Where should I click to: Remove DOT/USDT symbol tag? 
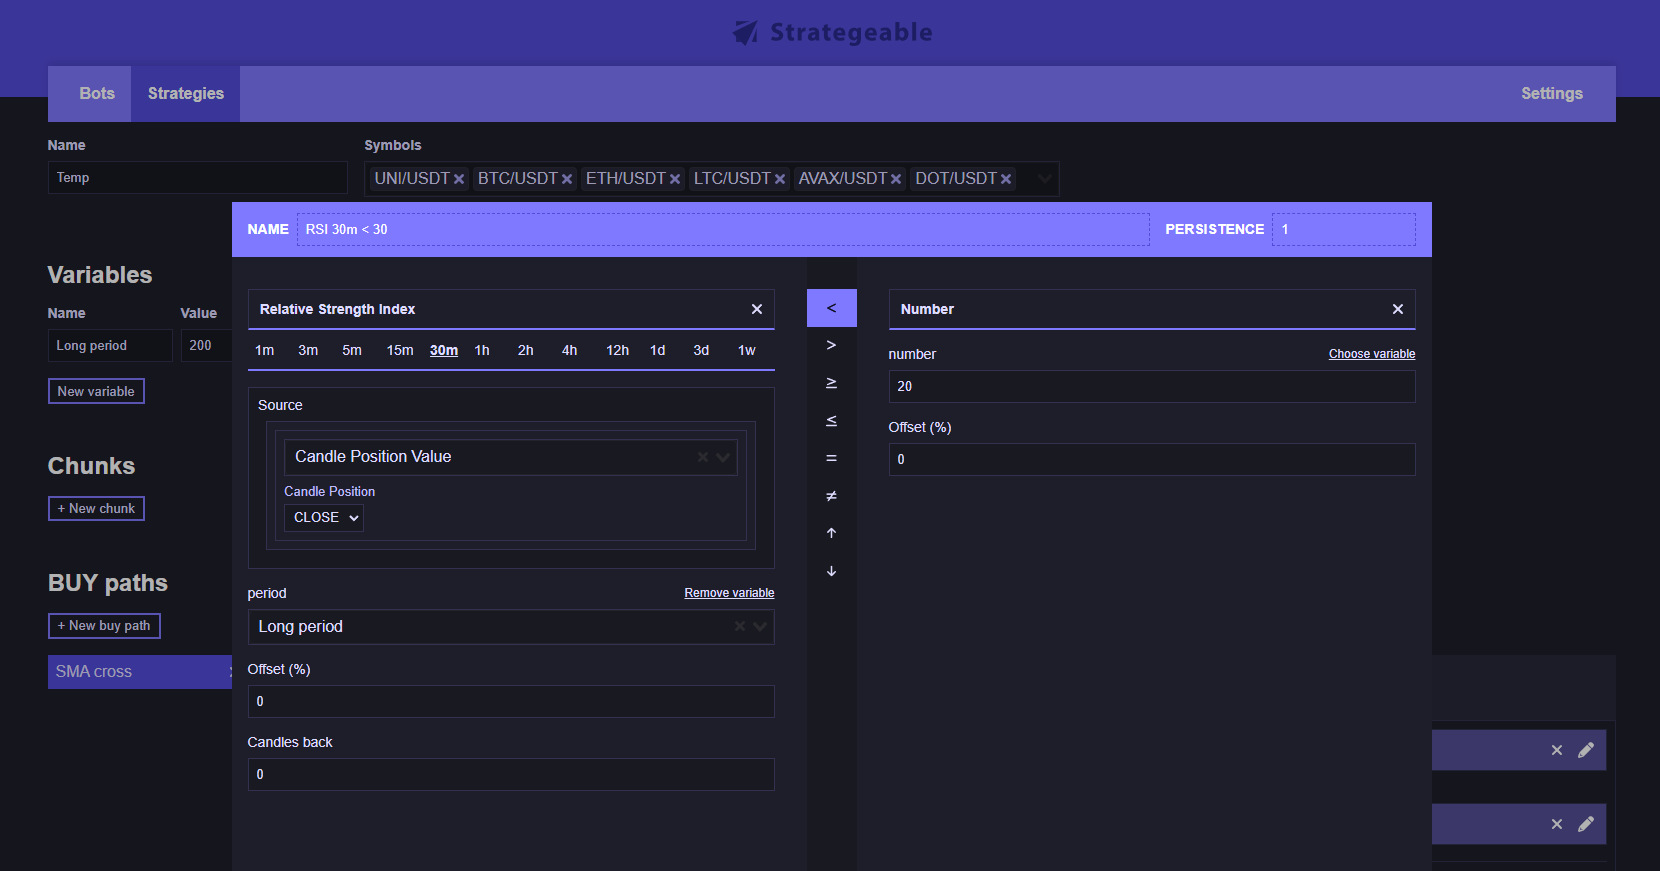click(1006, 179)
